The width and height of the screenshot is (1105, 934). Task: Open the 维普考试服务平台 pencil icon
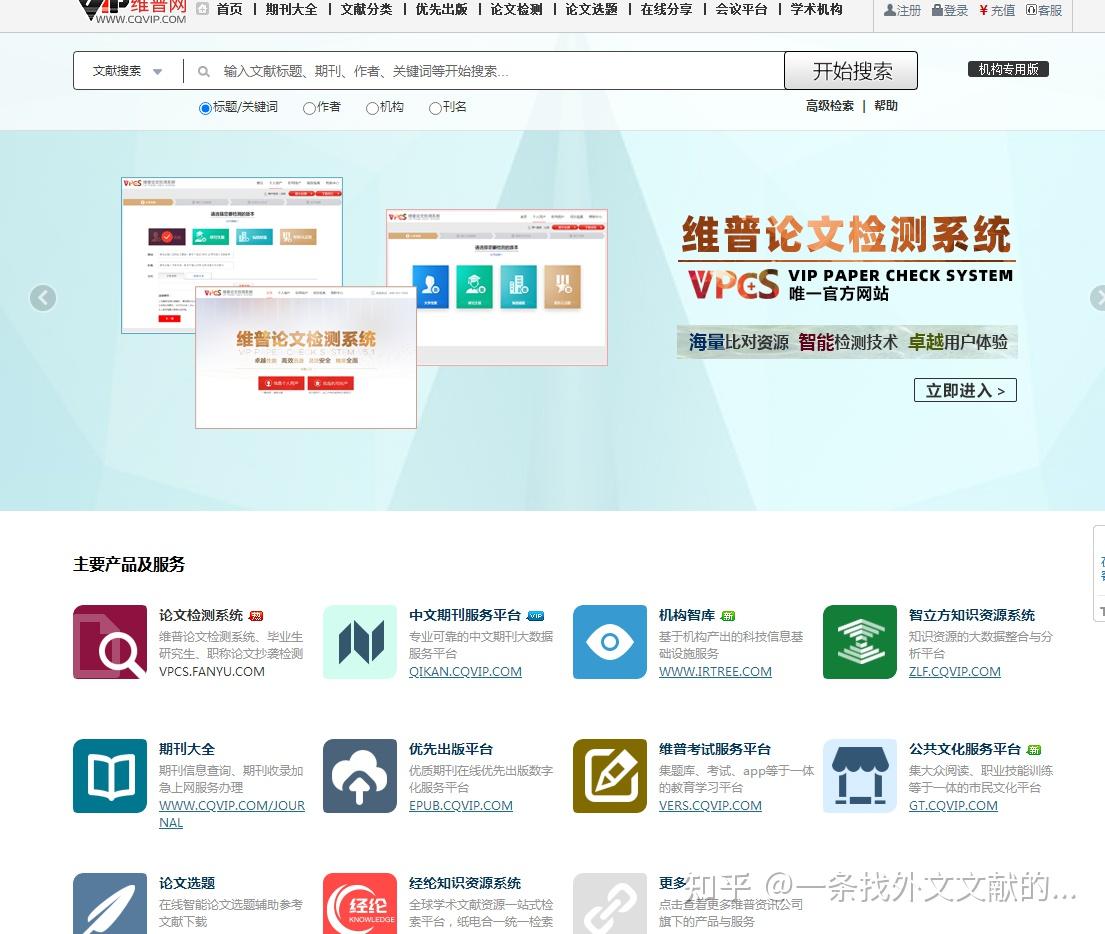click(x=610, y=776)
